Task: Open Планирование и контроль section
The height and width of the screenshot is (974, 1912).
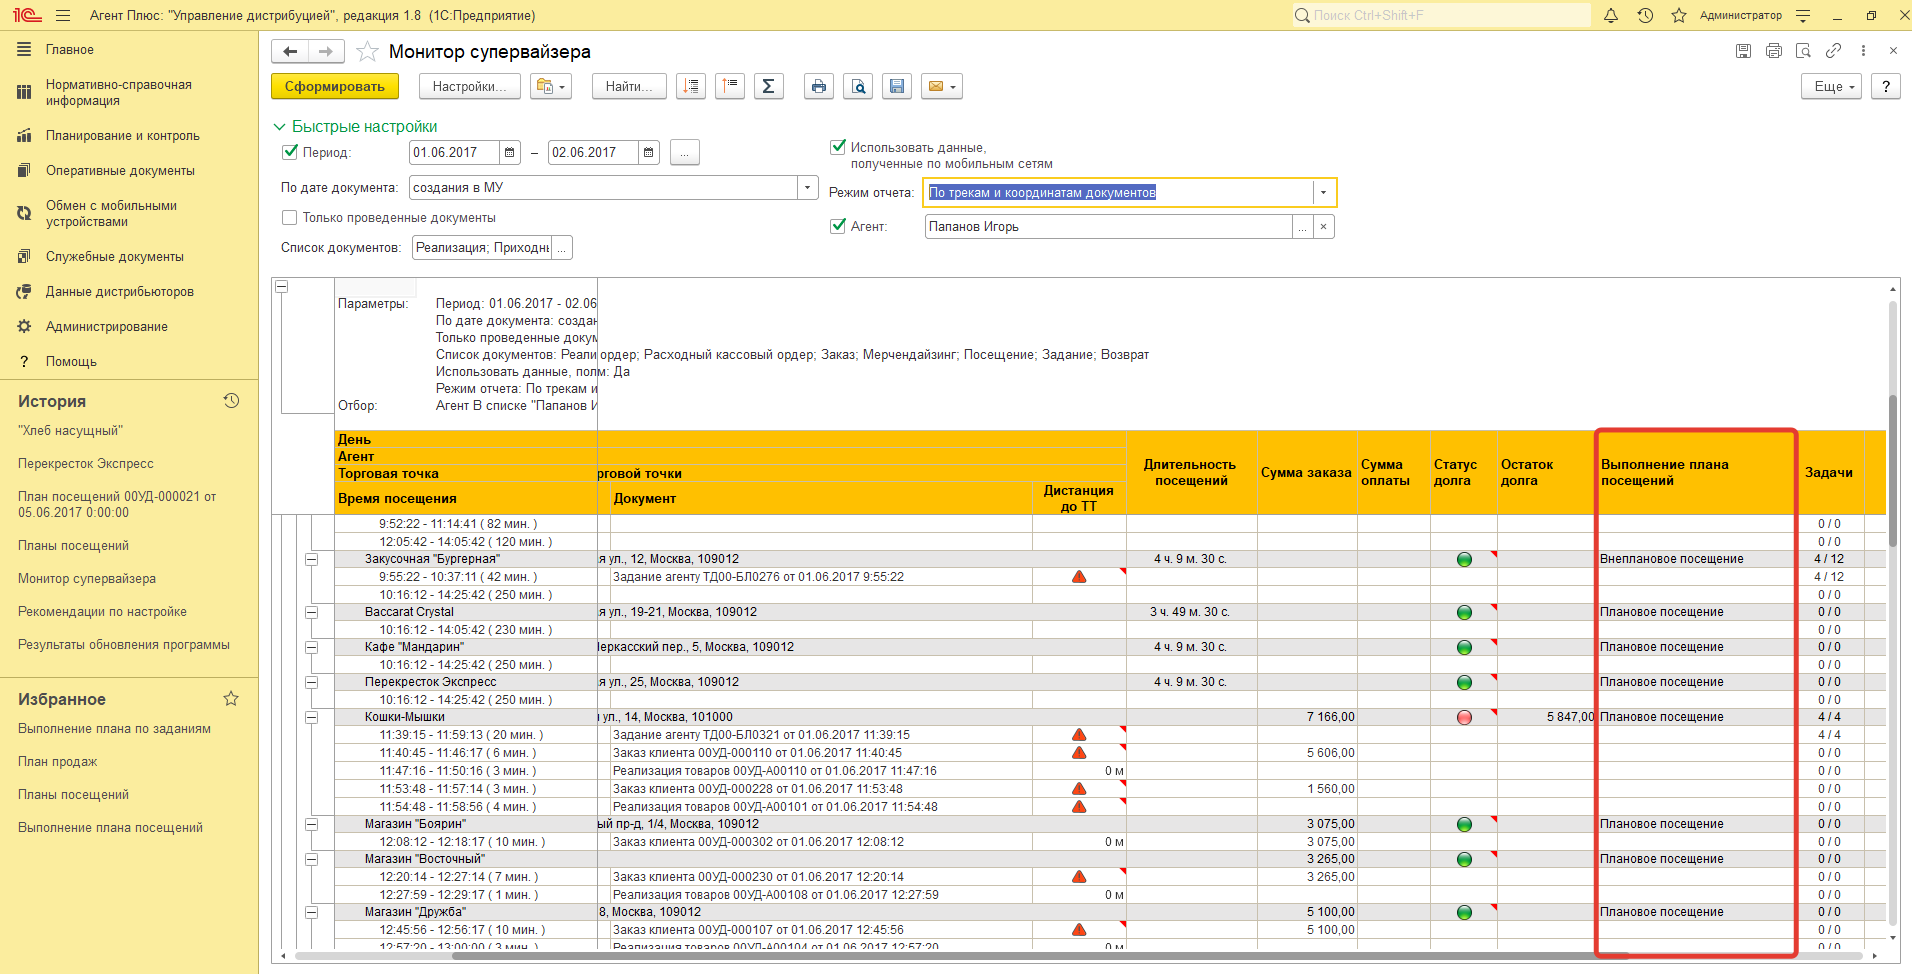Action: (x=122, y=136)
